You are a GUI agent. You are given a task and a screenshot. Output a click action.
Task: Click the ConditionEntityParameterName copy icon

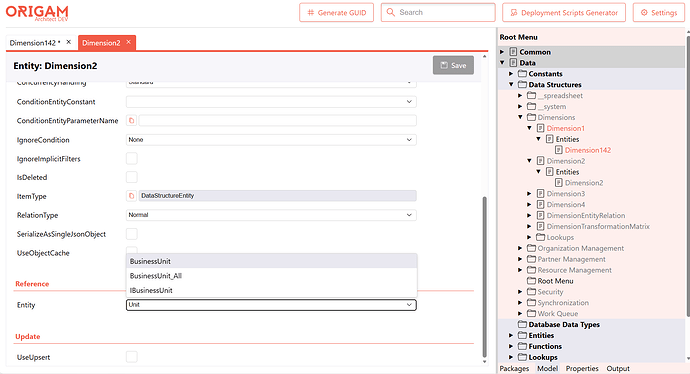131,121
